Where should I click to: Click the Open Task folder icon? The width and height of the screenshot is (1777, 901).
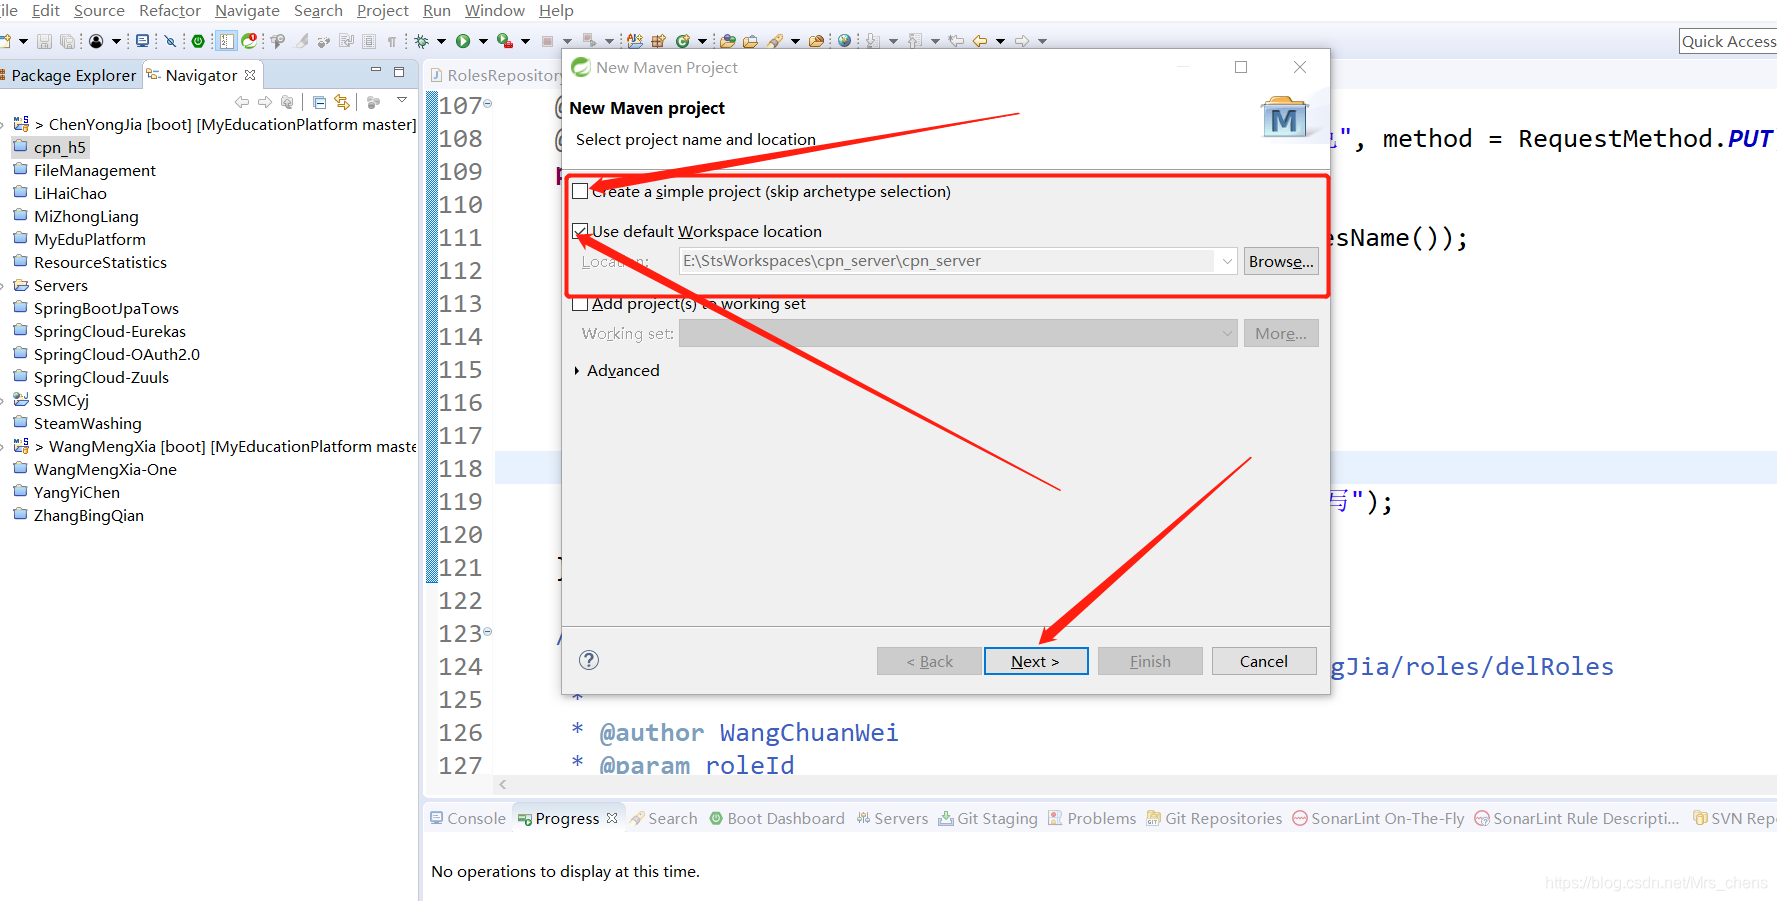pos(750,41)
